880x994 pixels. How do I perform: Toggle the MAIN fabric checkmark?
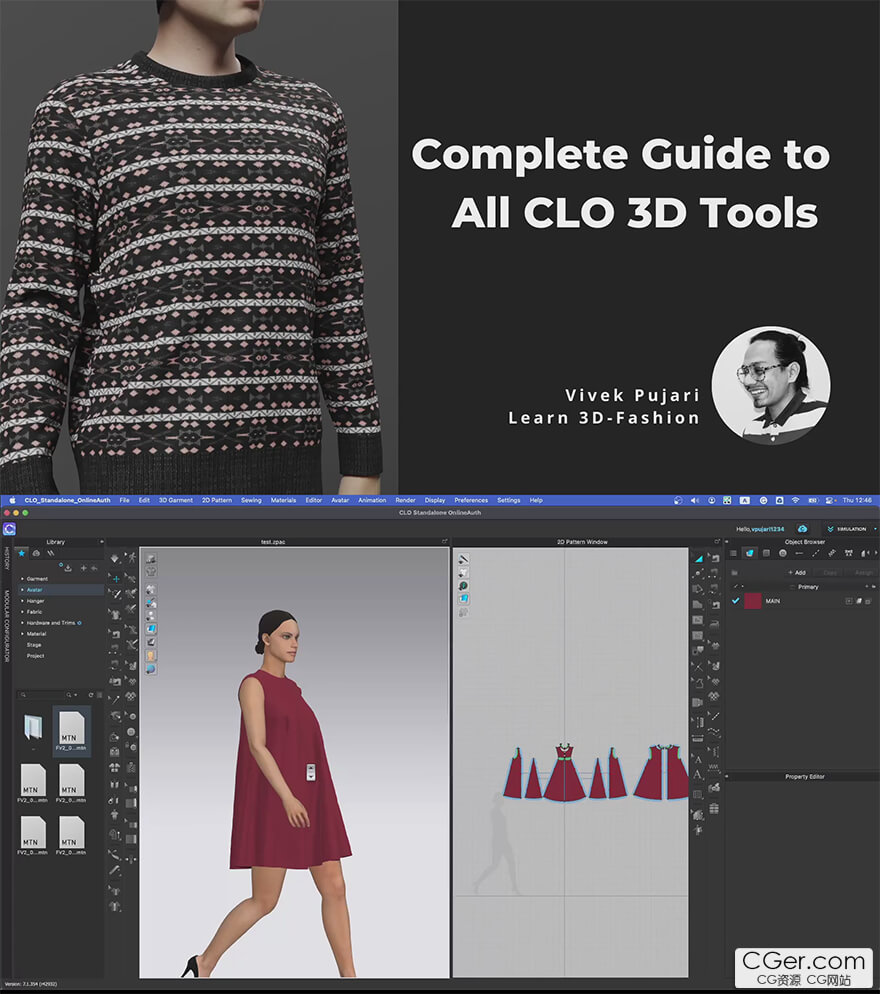735,600
